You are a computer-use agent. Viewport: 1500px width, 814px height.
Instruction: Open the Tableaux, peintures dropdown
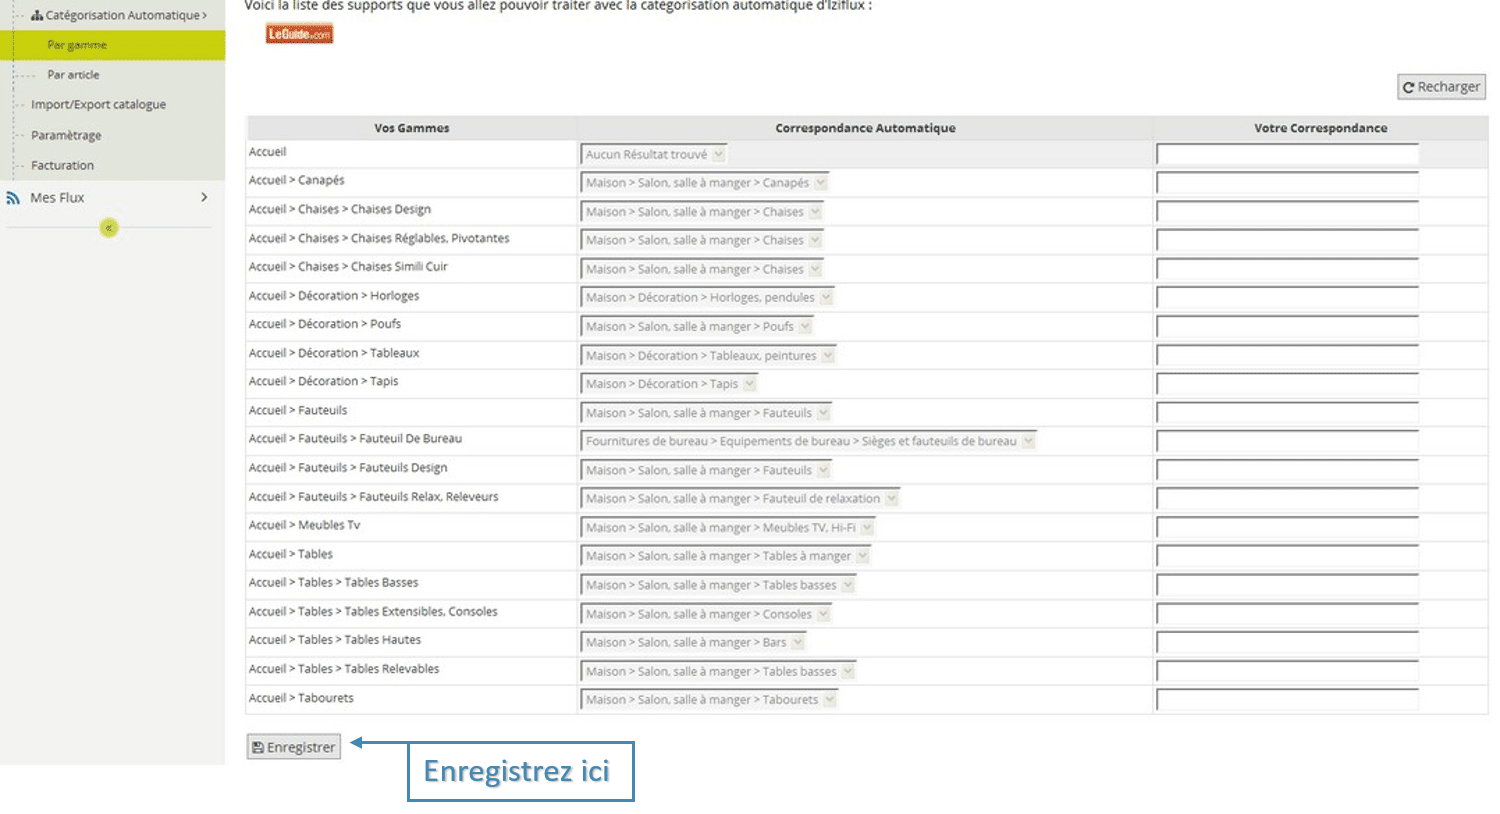pos(708,356)
